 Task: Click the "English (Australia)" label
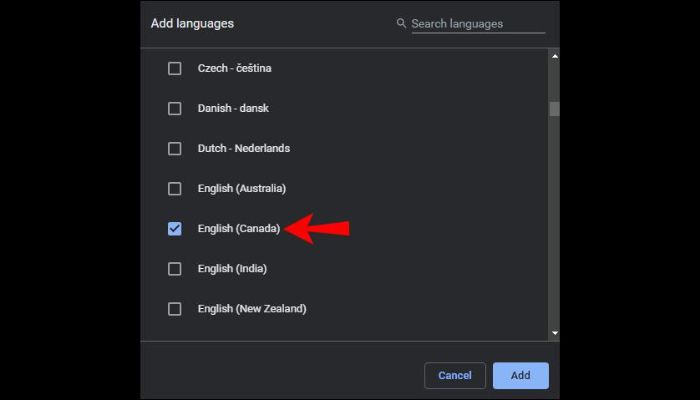242,188
